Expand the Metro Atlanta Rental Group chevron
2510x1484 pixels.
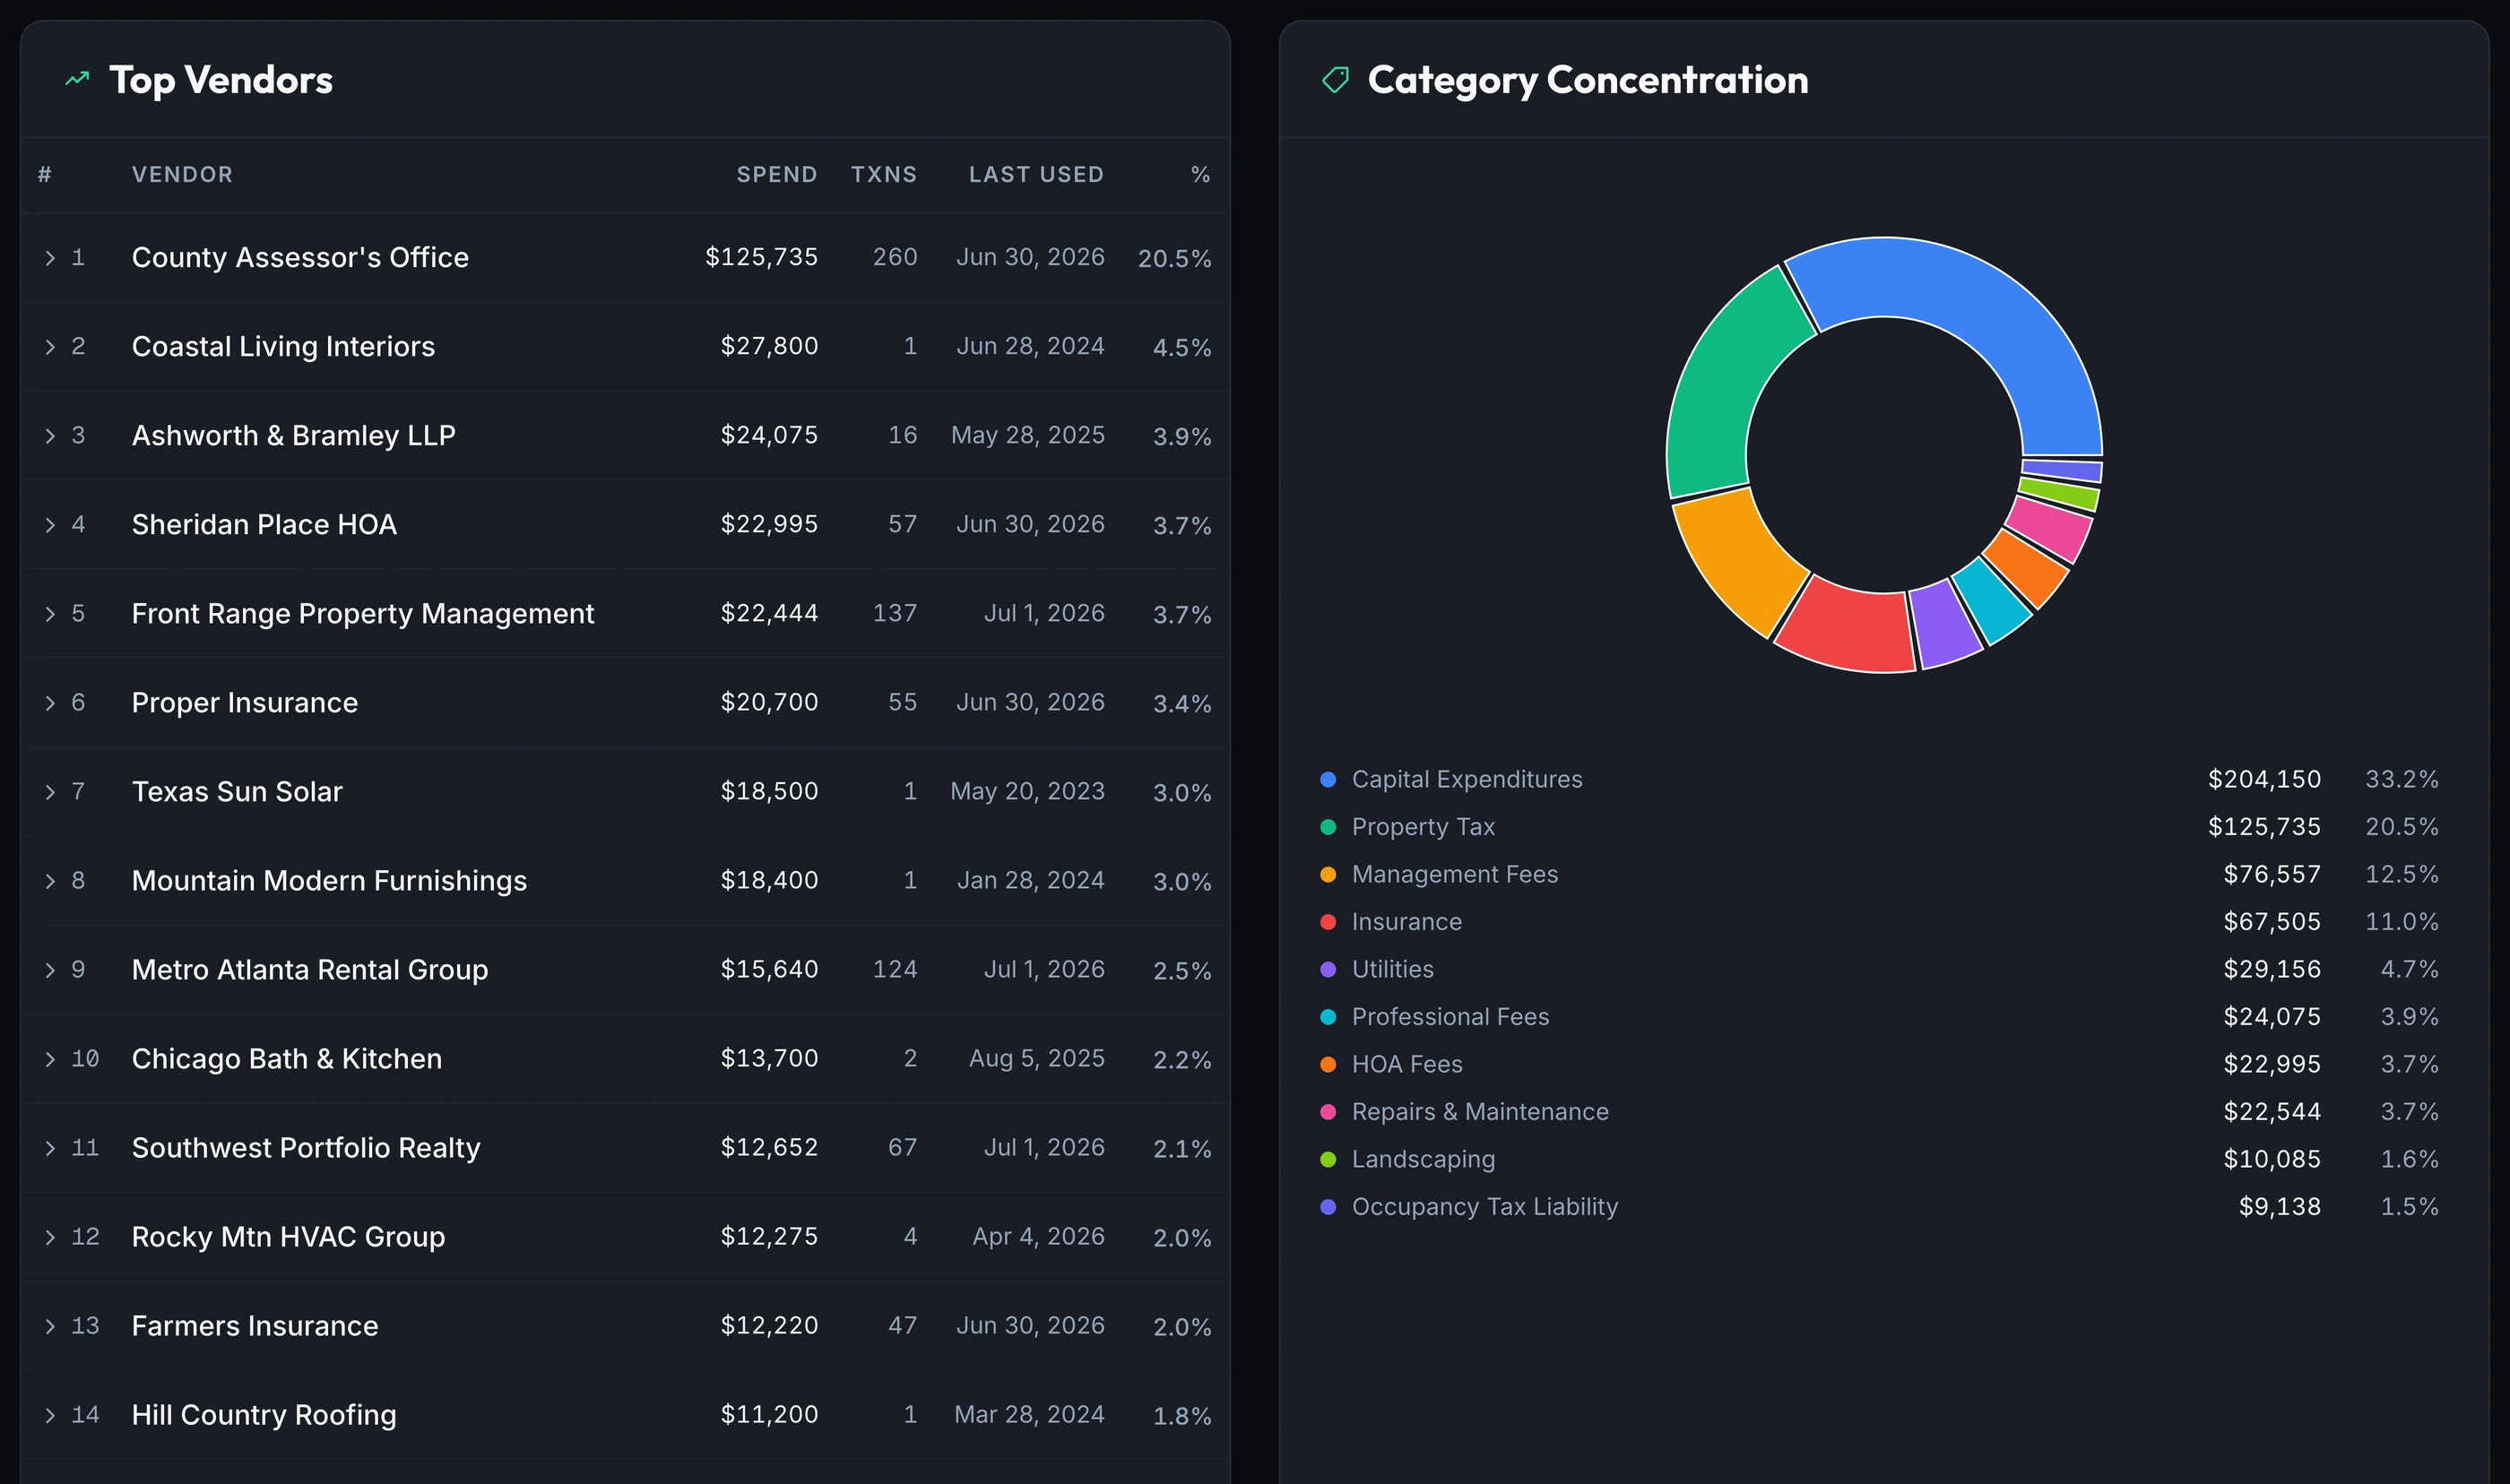(x=50, y=970)
